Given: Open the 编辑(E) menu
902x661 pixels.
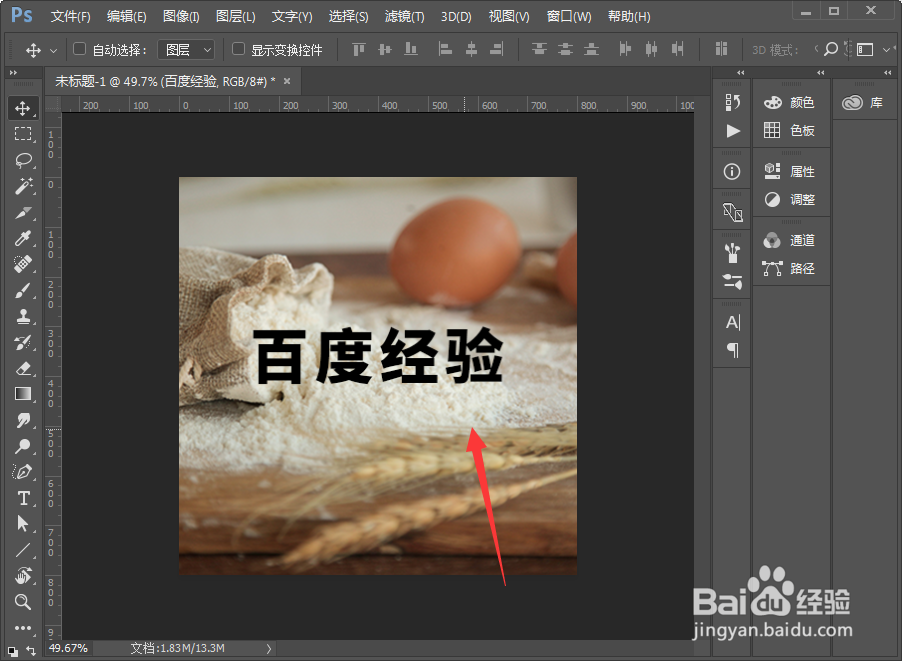Looking at the screenshot, I should tap(127, 16).
